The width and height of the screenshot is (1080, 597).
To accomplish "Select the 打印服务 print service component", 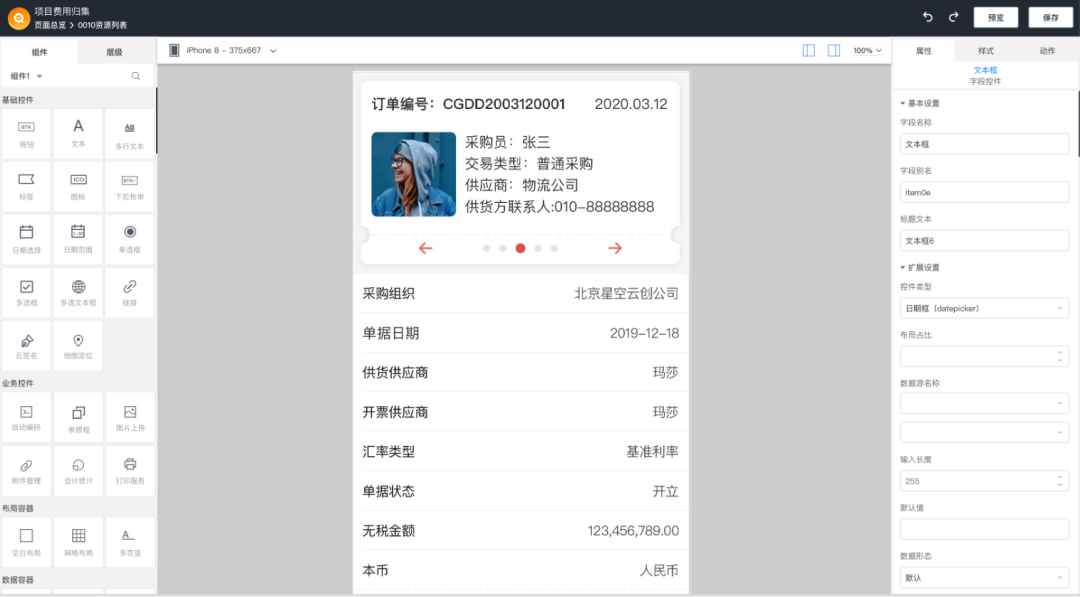I will tap(130, 470).
